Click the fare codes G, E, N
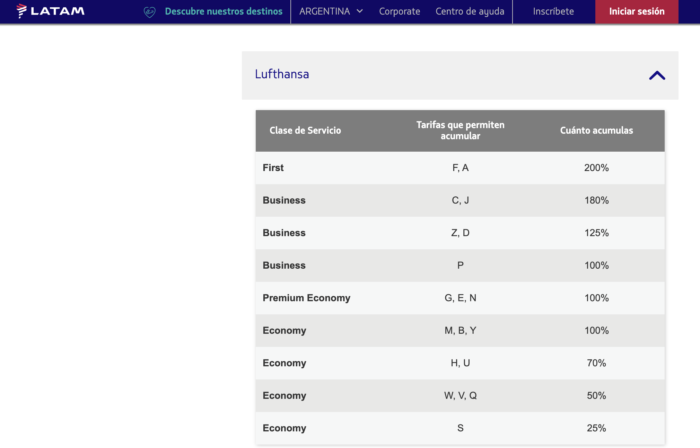The height and width of the screenshot is (448, 700). (460, 298)
